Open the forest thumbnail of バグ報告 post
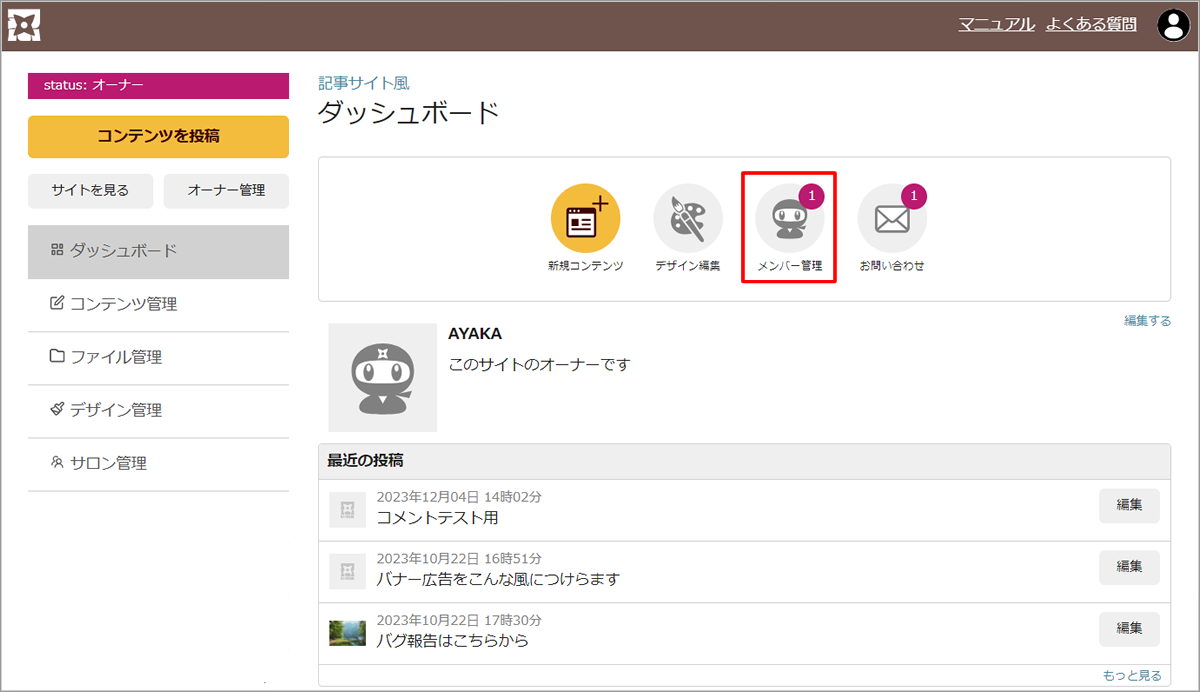 347,633
